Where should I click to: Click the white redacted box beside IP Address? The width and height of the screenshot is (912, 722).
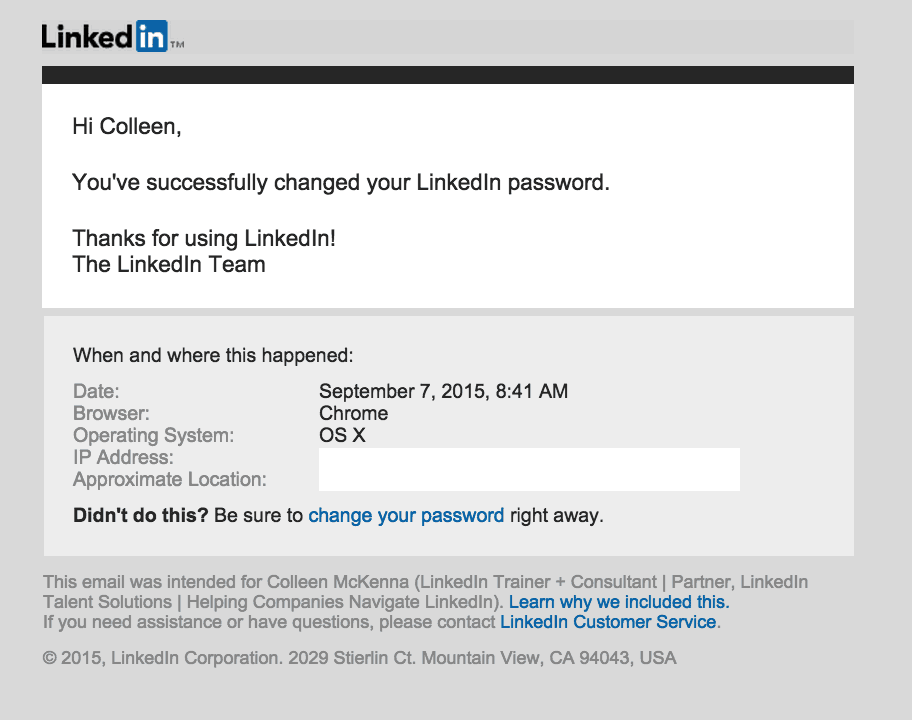click(529, 469)
